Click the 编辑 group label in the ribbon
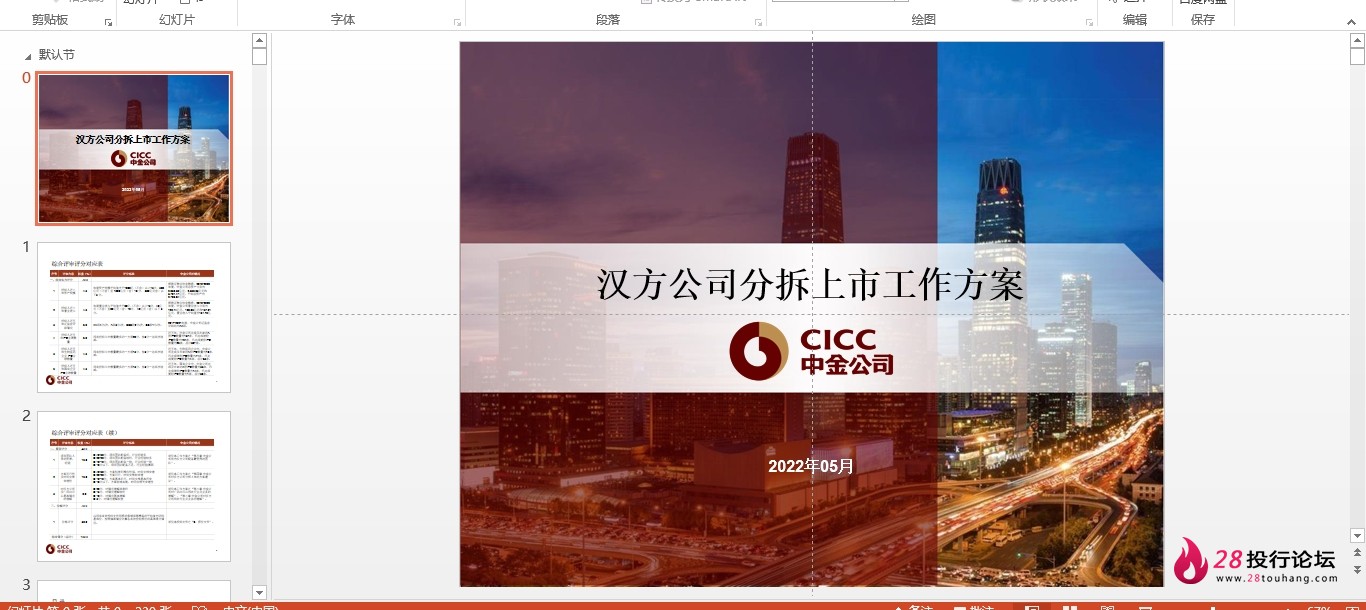The image size is (1366, 610). pos(1135,20)
